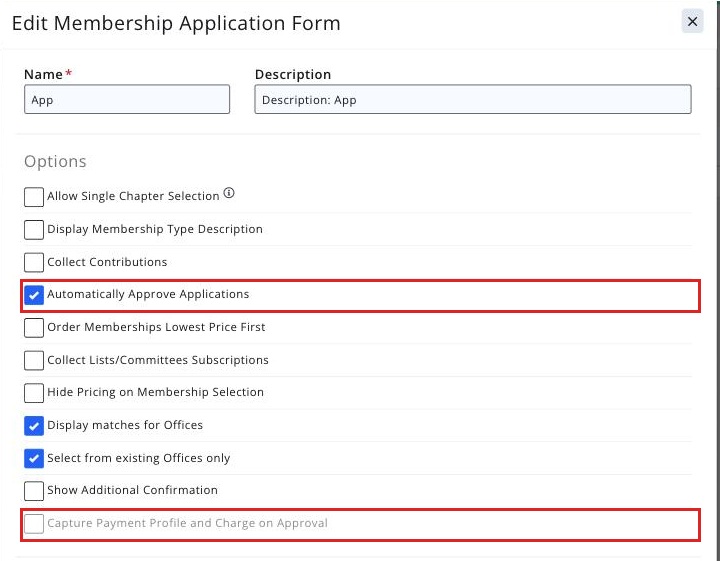This screenshot has width=720, height=561.
Task: Click the Collect Contributions label text
Action: (x=107, y=262)
